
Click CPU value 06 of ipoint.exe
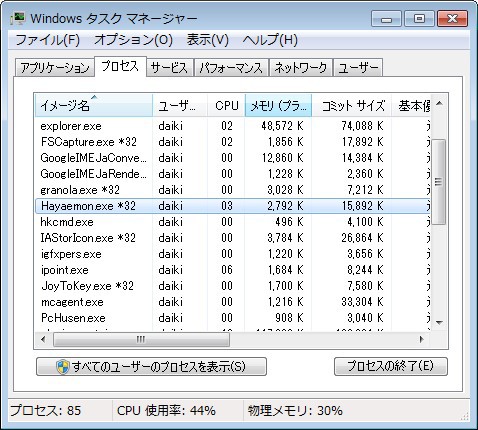(x=227, y=270)
